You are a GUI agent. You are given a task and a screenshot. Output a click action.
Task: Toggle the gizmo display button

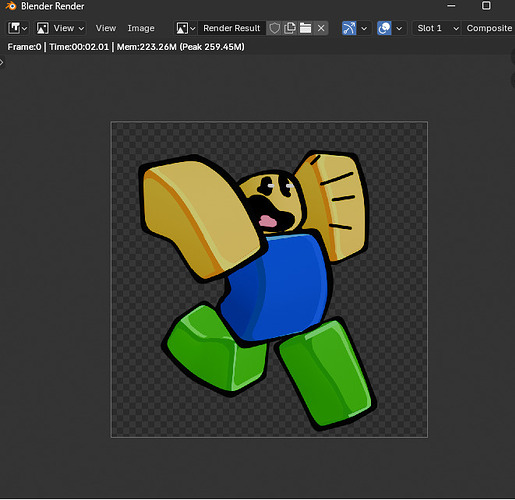pyautogui.click(x=349, y=28)
